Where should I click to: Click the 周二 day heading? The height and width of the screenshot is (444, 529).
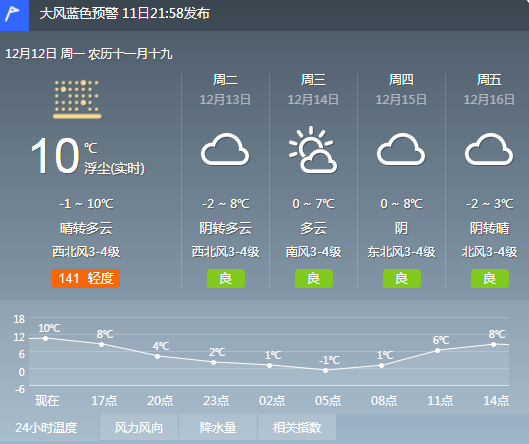225,80
